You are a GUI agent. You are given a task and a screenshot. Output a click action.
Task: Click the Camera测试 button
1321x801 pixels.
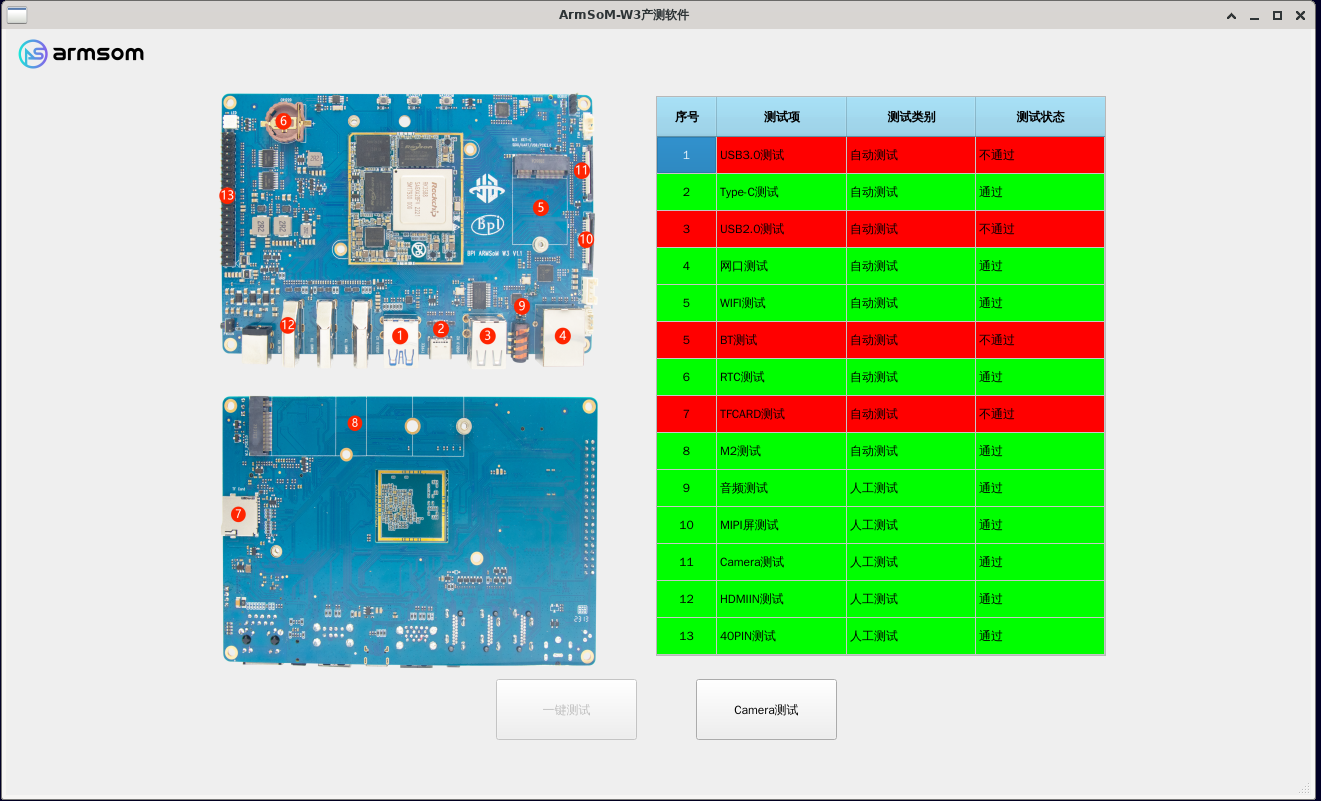click(766, 710)
